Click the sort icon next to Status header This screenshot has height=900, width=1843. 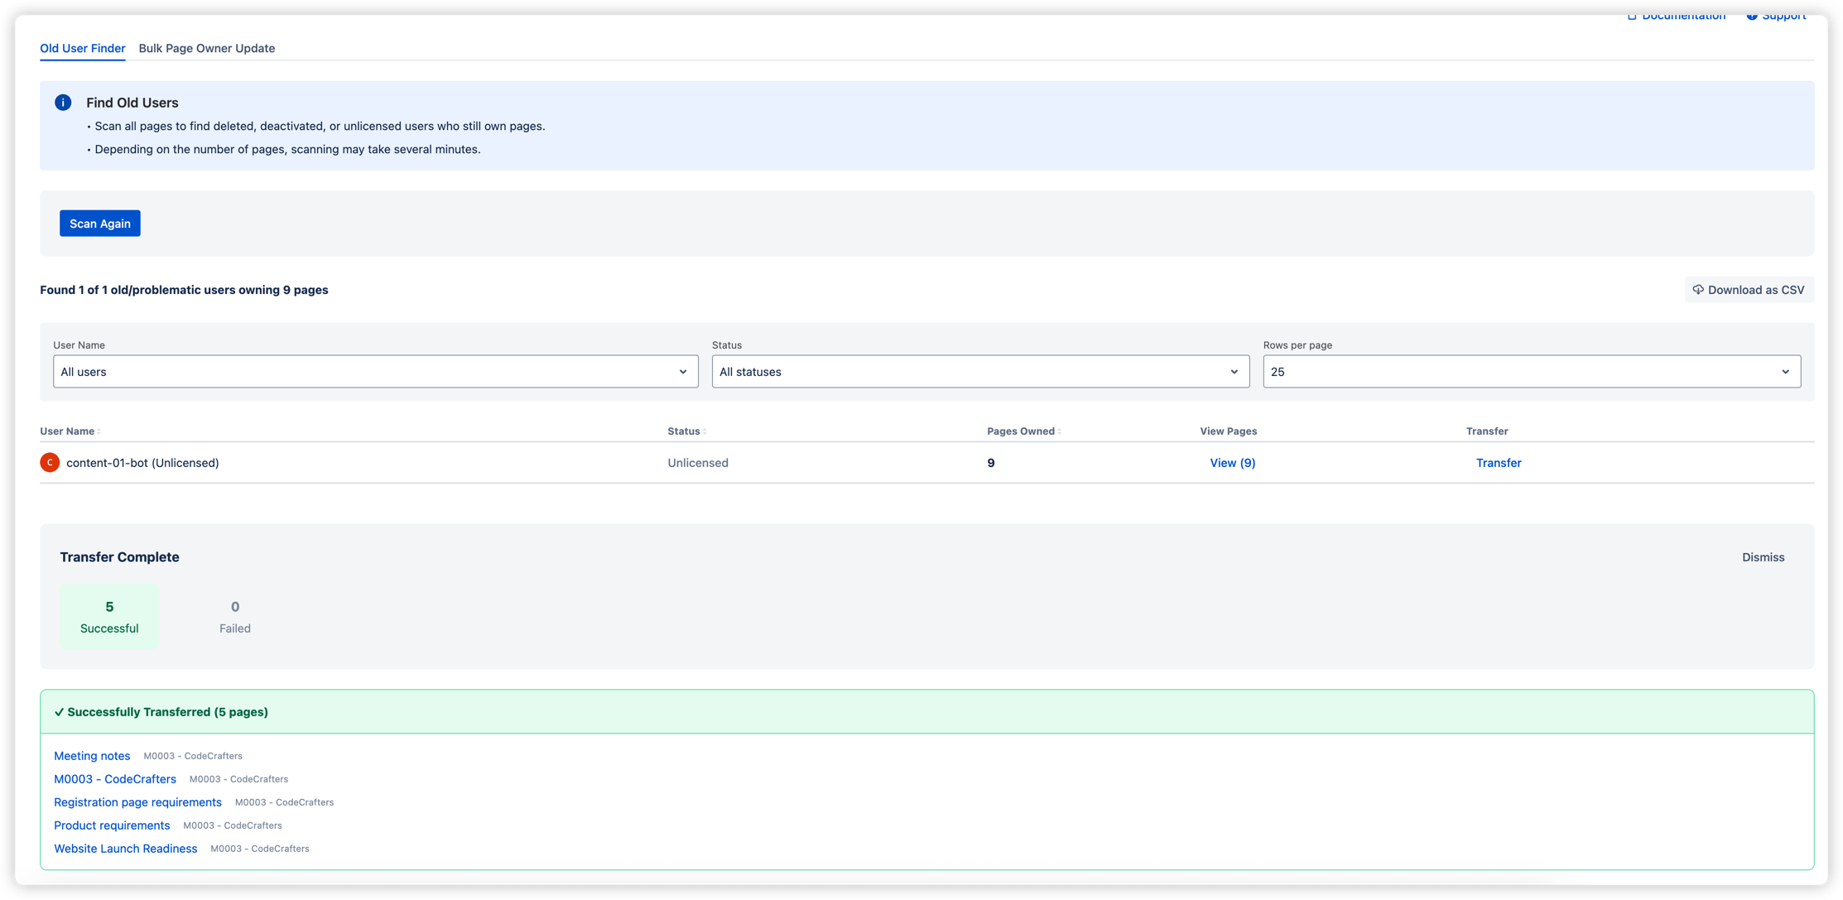(x=705, y=430)
